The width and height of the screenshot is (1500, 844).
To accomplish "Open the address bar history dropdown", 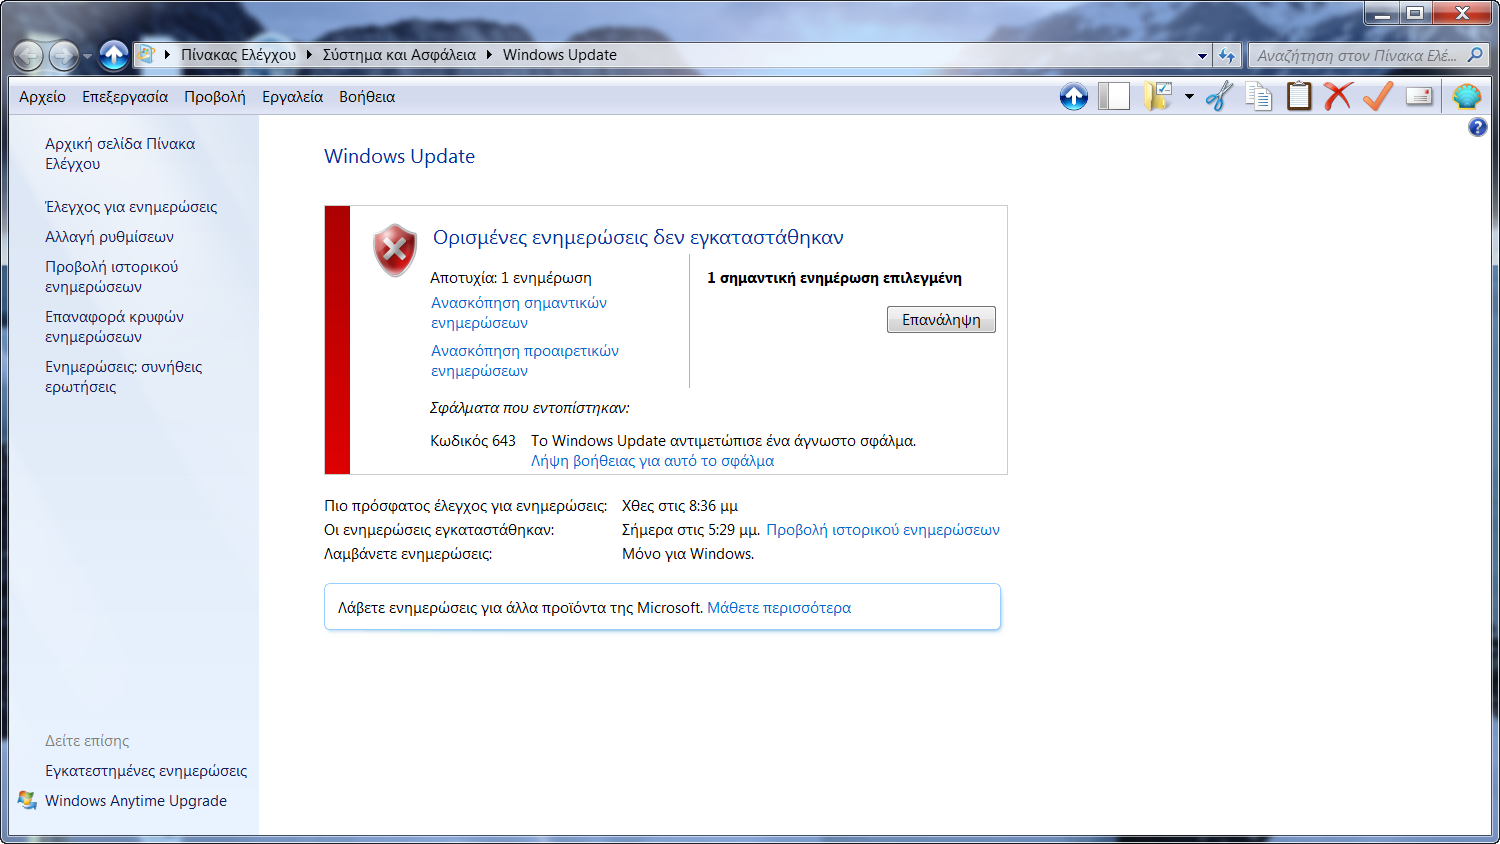I will point(1202,56).
